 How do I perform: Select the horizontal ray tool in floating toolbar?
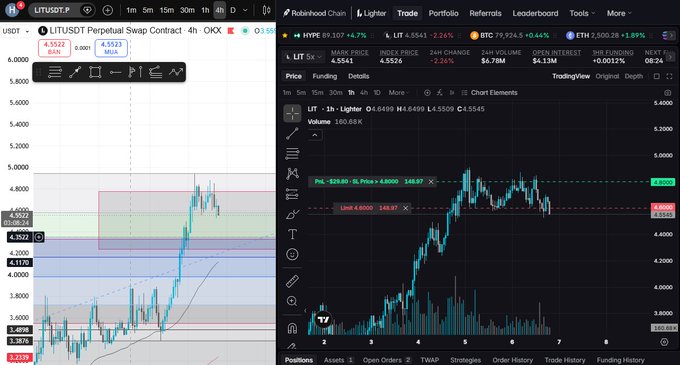[115, 72]
